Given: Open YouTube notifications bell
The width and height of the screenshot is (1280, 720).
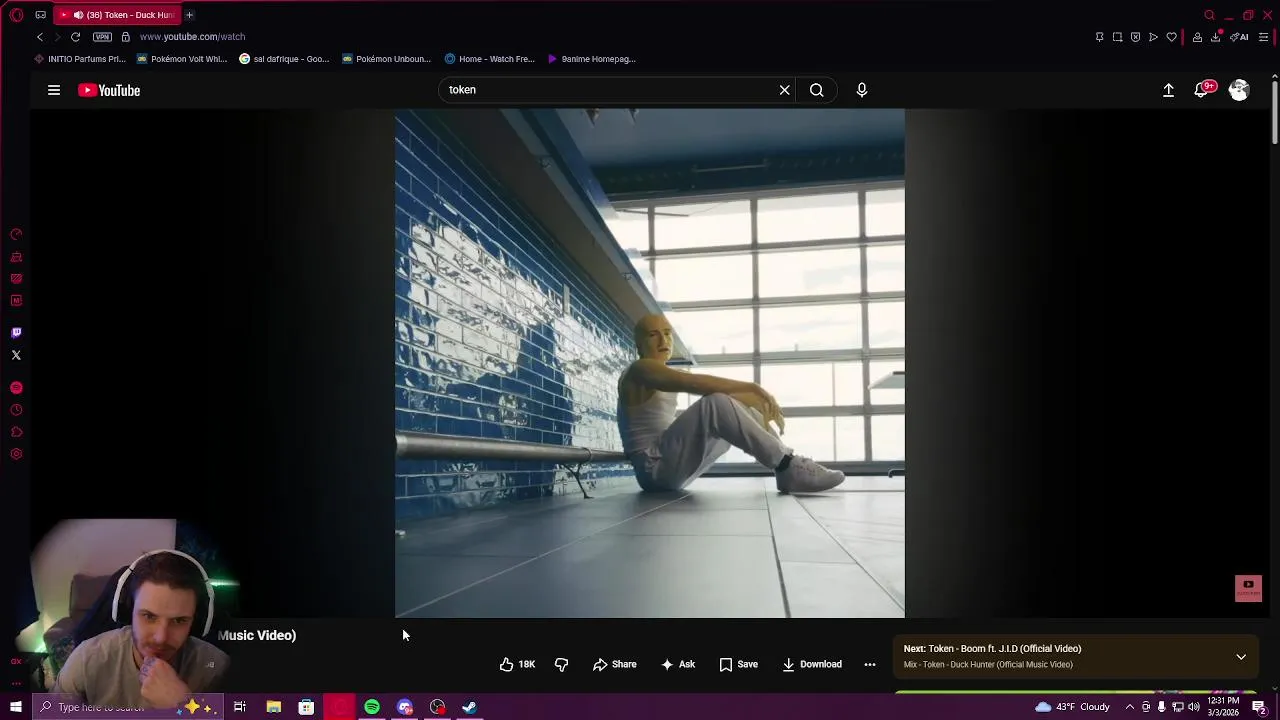Looking at the screenshot, I should (1203, 89).
